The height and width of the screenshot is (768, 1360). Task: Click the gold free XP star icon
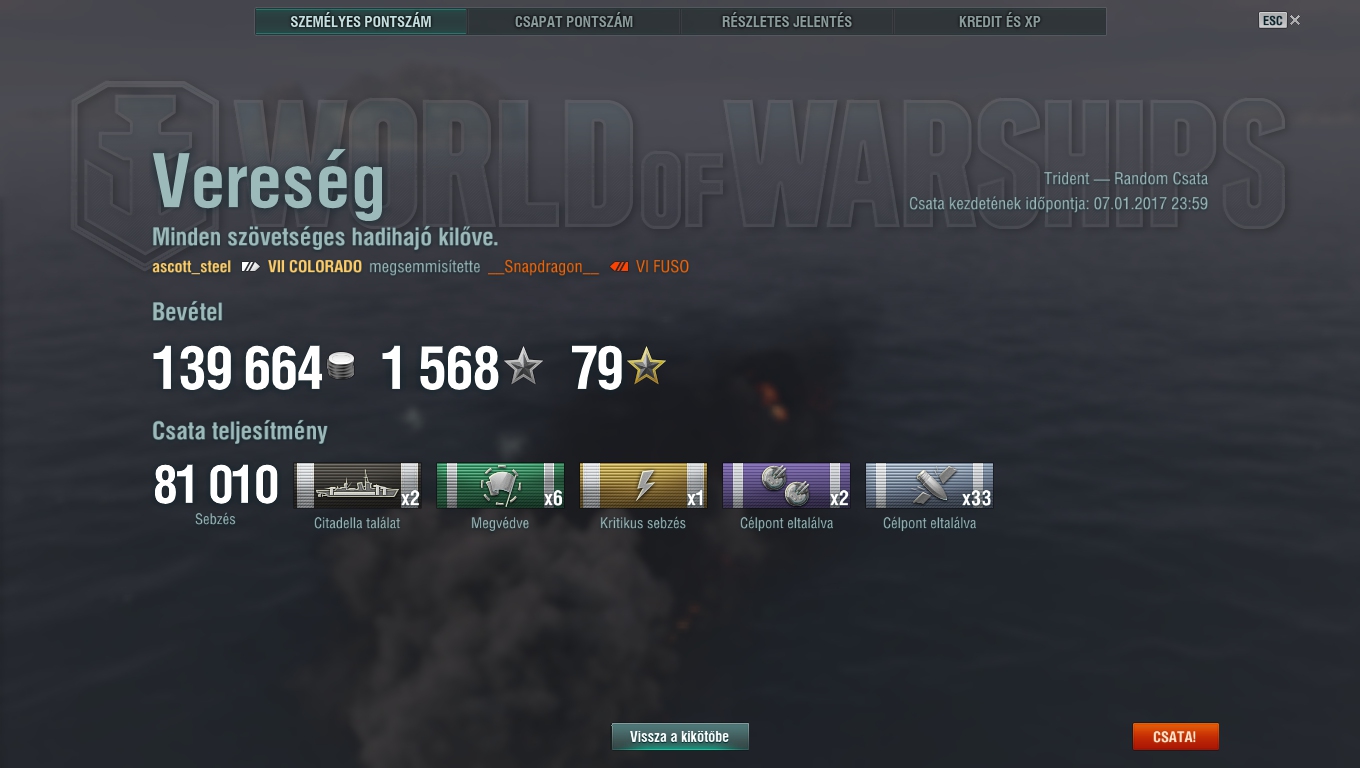click(x=646, y=367)
